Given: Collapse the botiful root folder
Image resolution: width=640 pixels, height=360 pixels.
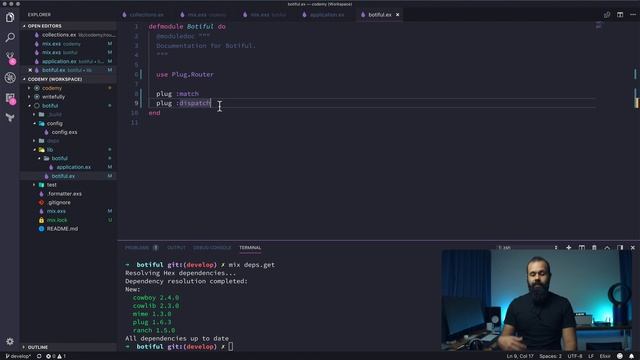Looking at the screenshot, I should point(50,106).
